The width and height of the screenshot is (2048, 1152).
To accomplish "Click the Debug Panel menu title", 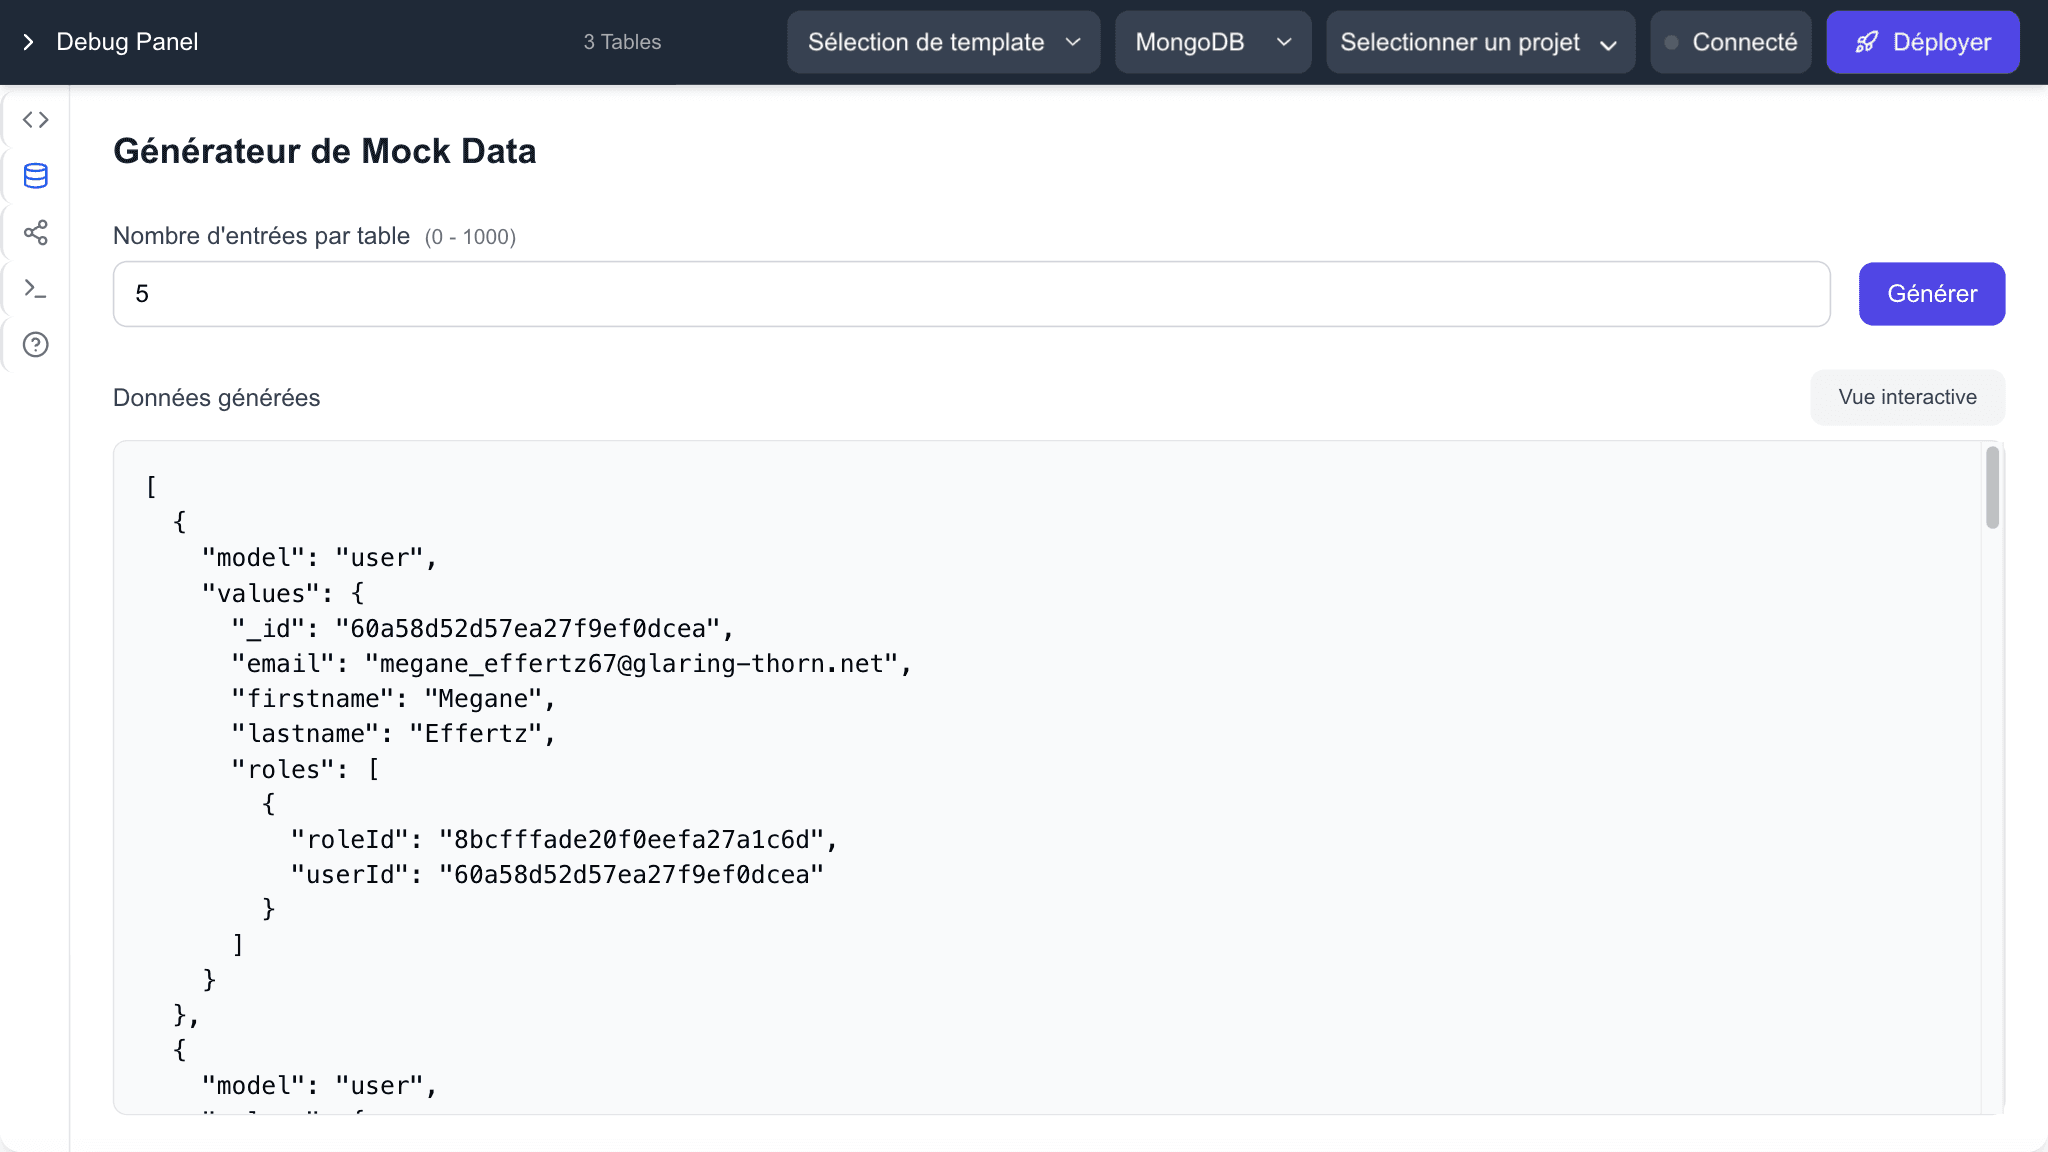I will point(126,42).
